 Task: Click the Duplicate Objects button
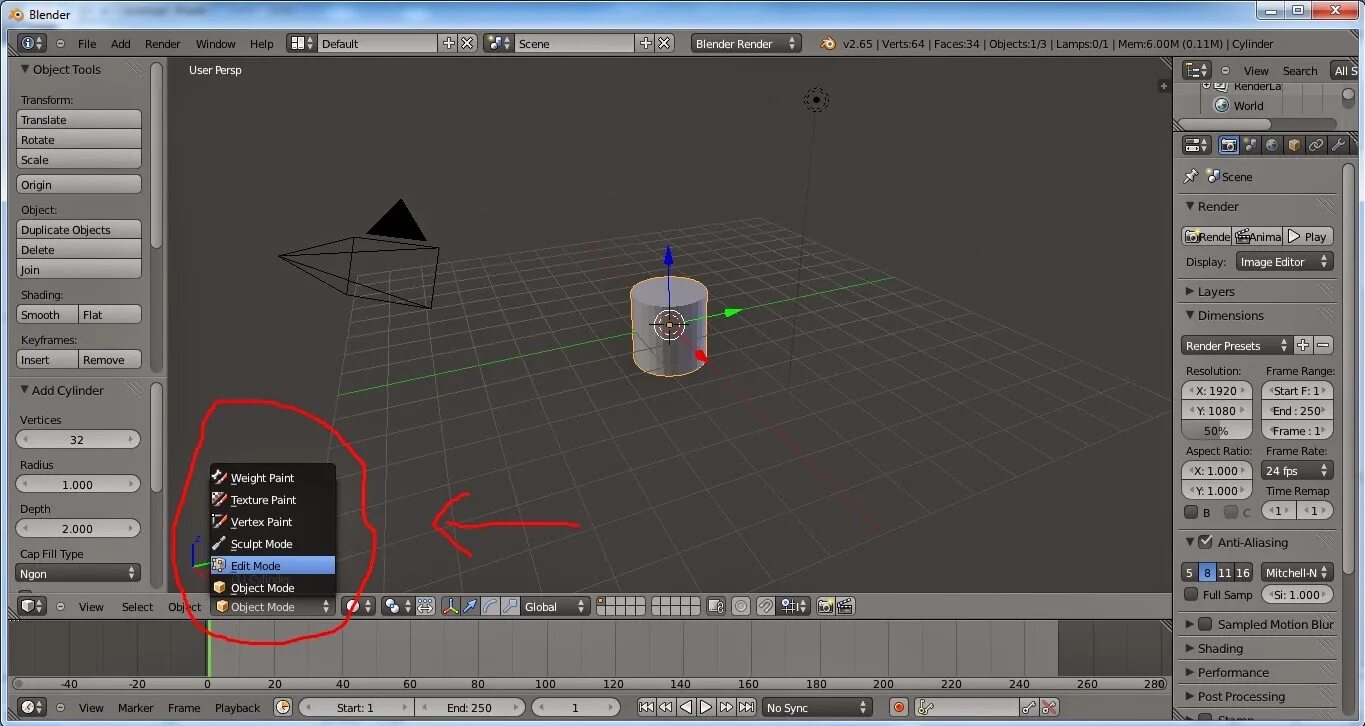tap(79, 229)
